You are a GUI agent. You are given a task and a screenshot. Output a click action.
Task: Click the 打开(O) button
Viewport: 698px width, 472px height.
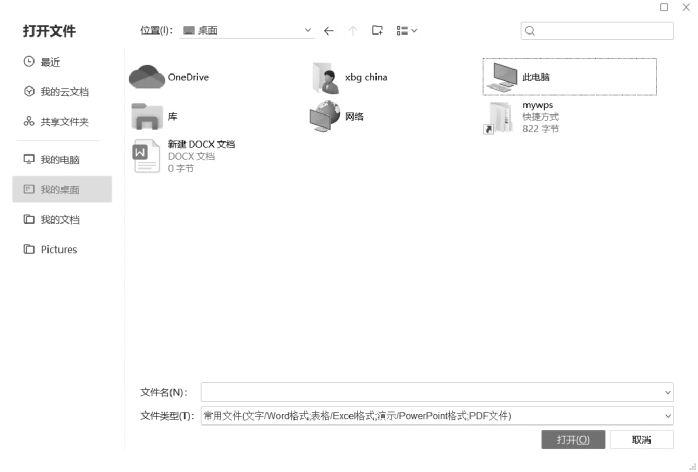573,439
